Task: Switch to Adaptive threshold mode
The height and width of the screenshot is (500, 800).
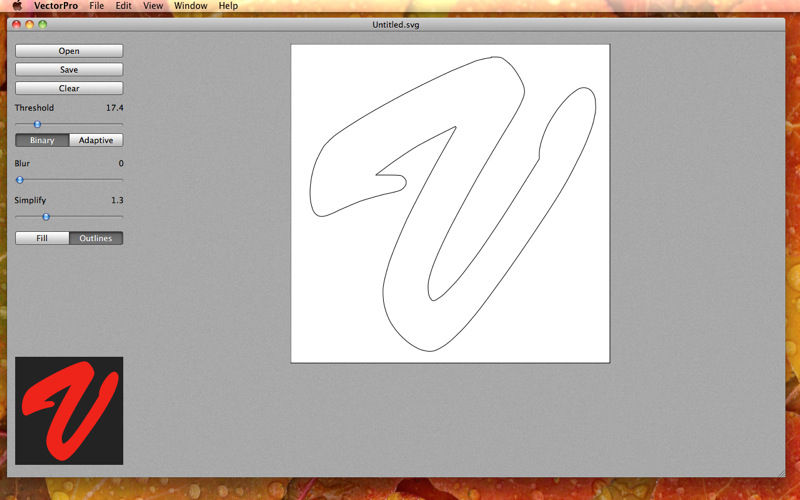Action: click(96, 140)
